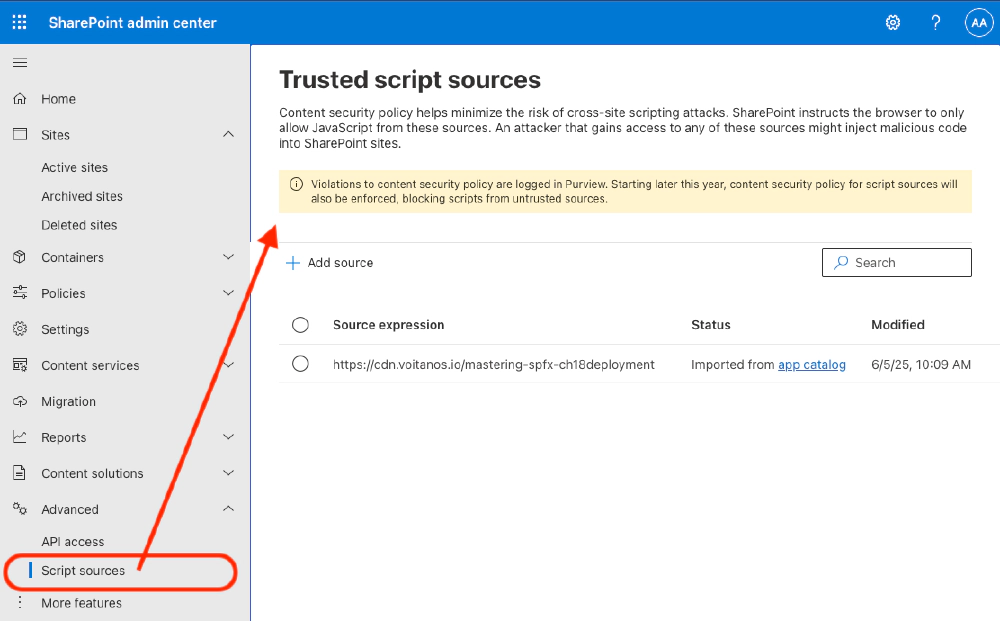Open the app launcher waffle icon
The image size is (1000, 621).
(x=20, y=22)
